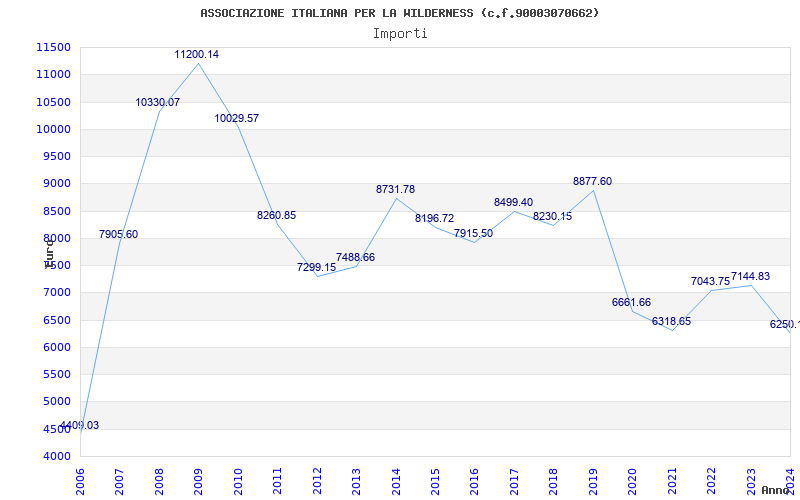The image size is (800, 500).
Task: Click the 2012 x-axis year label
Action: tap(317, 482)
